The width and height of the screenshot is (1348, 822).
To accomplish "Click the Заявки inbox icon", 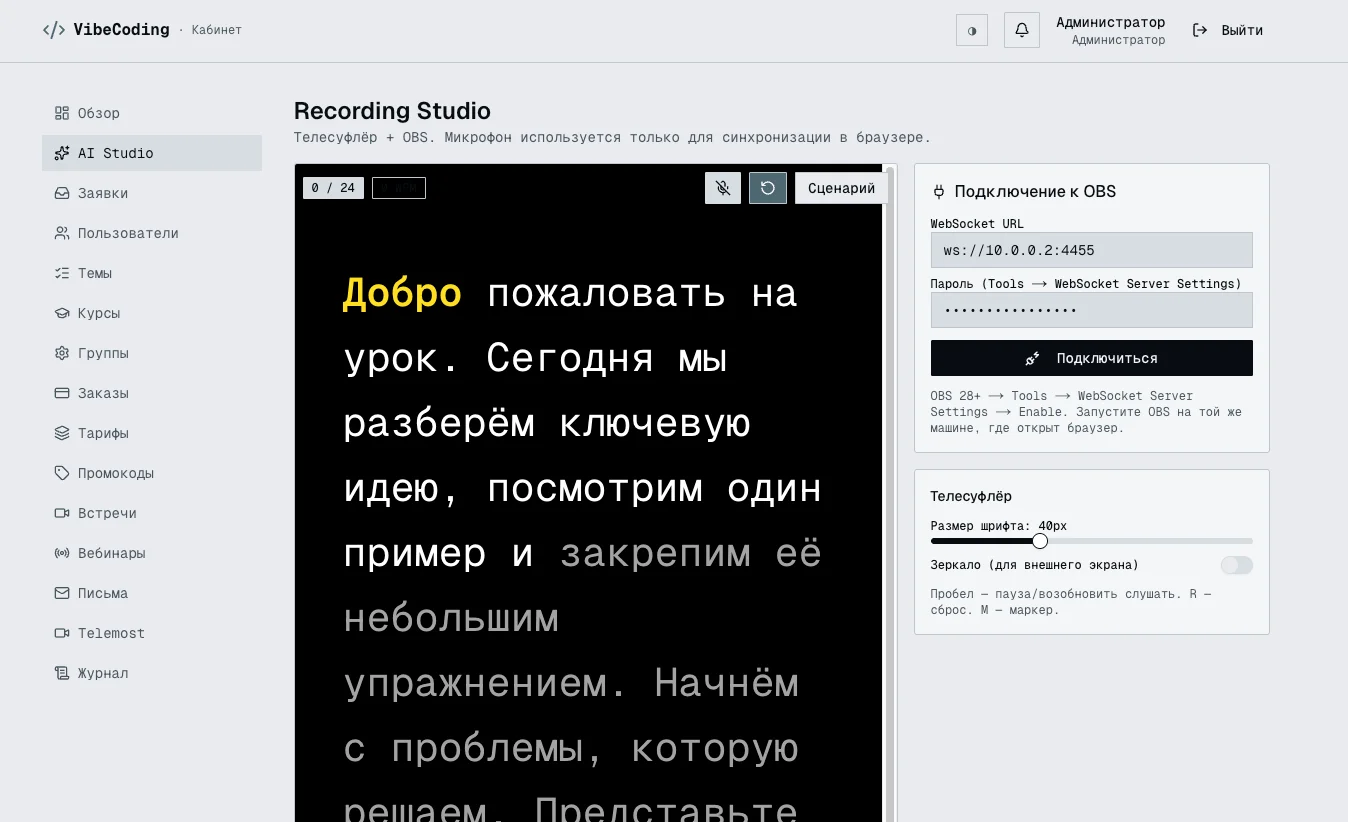I will (62, 193).
